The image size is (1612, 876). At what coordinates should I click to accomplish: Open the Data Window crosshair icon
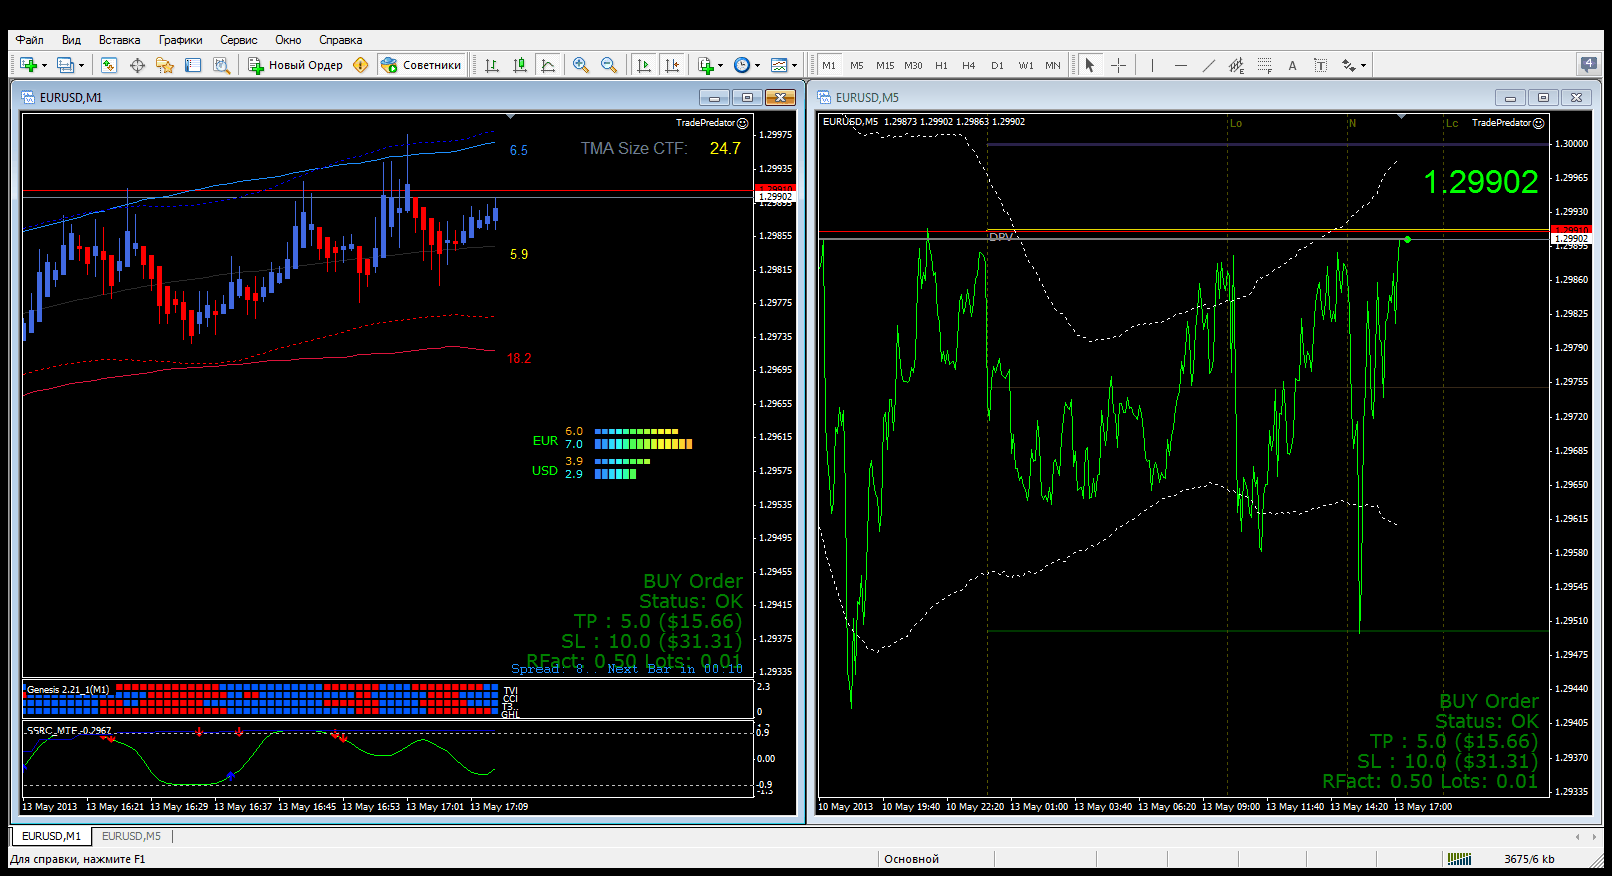point(137,65)
